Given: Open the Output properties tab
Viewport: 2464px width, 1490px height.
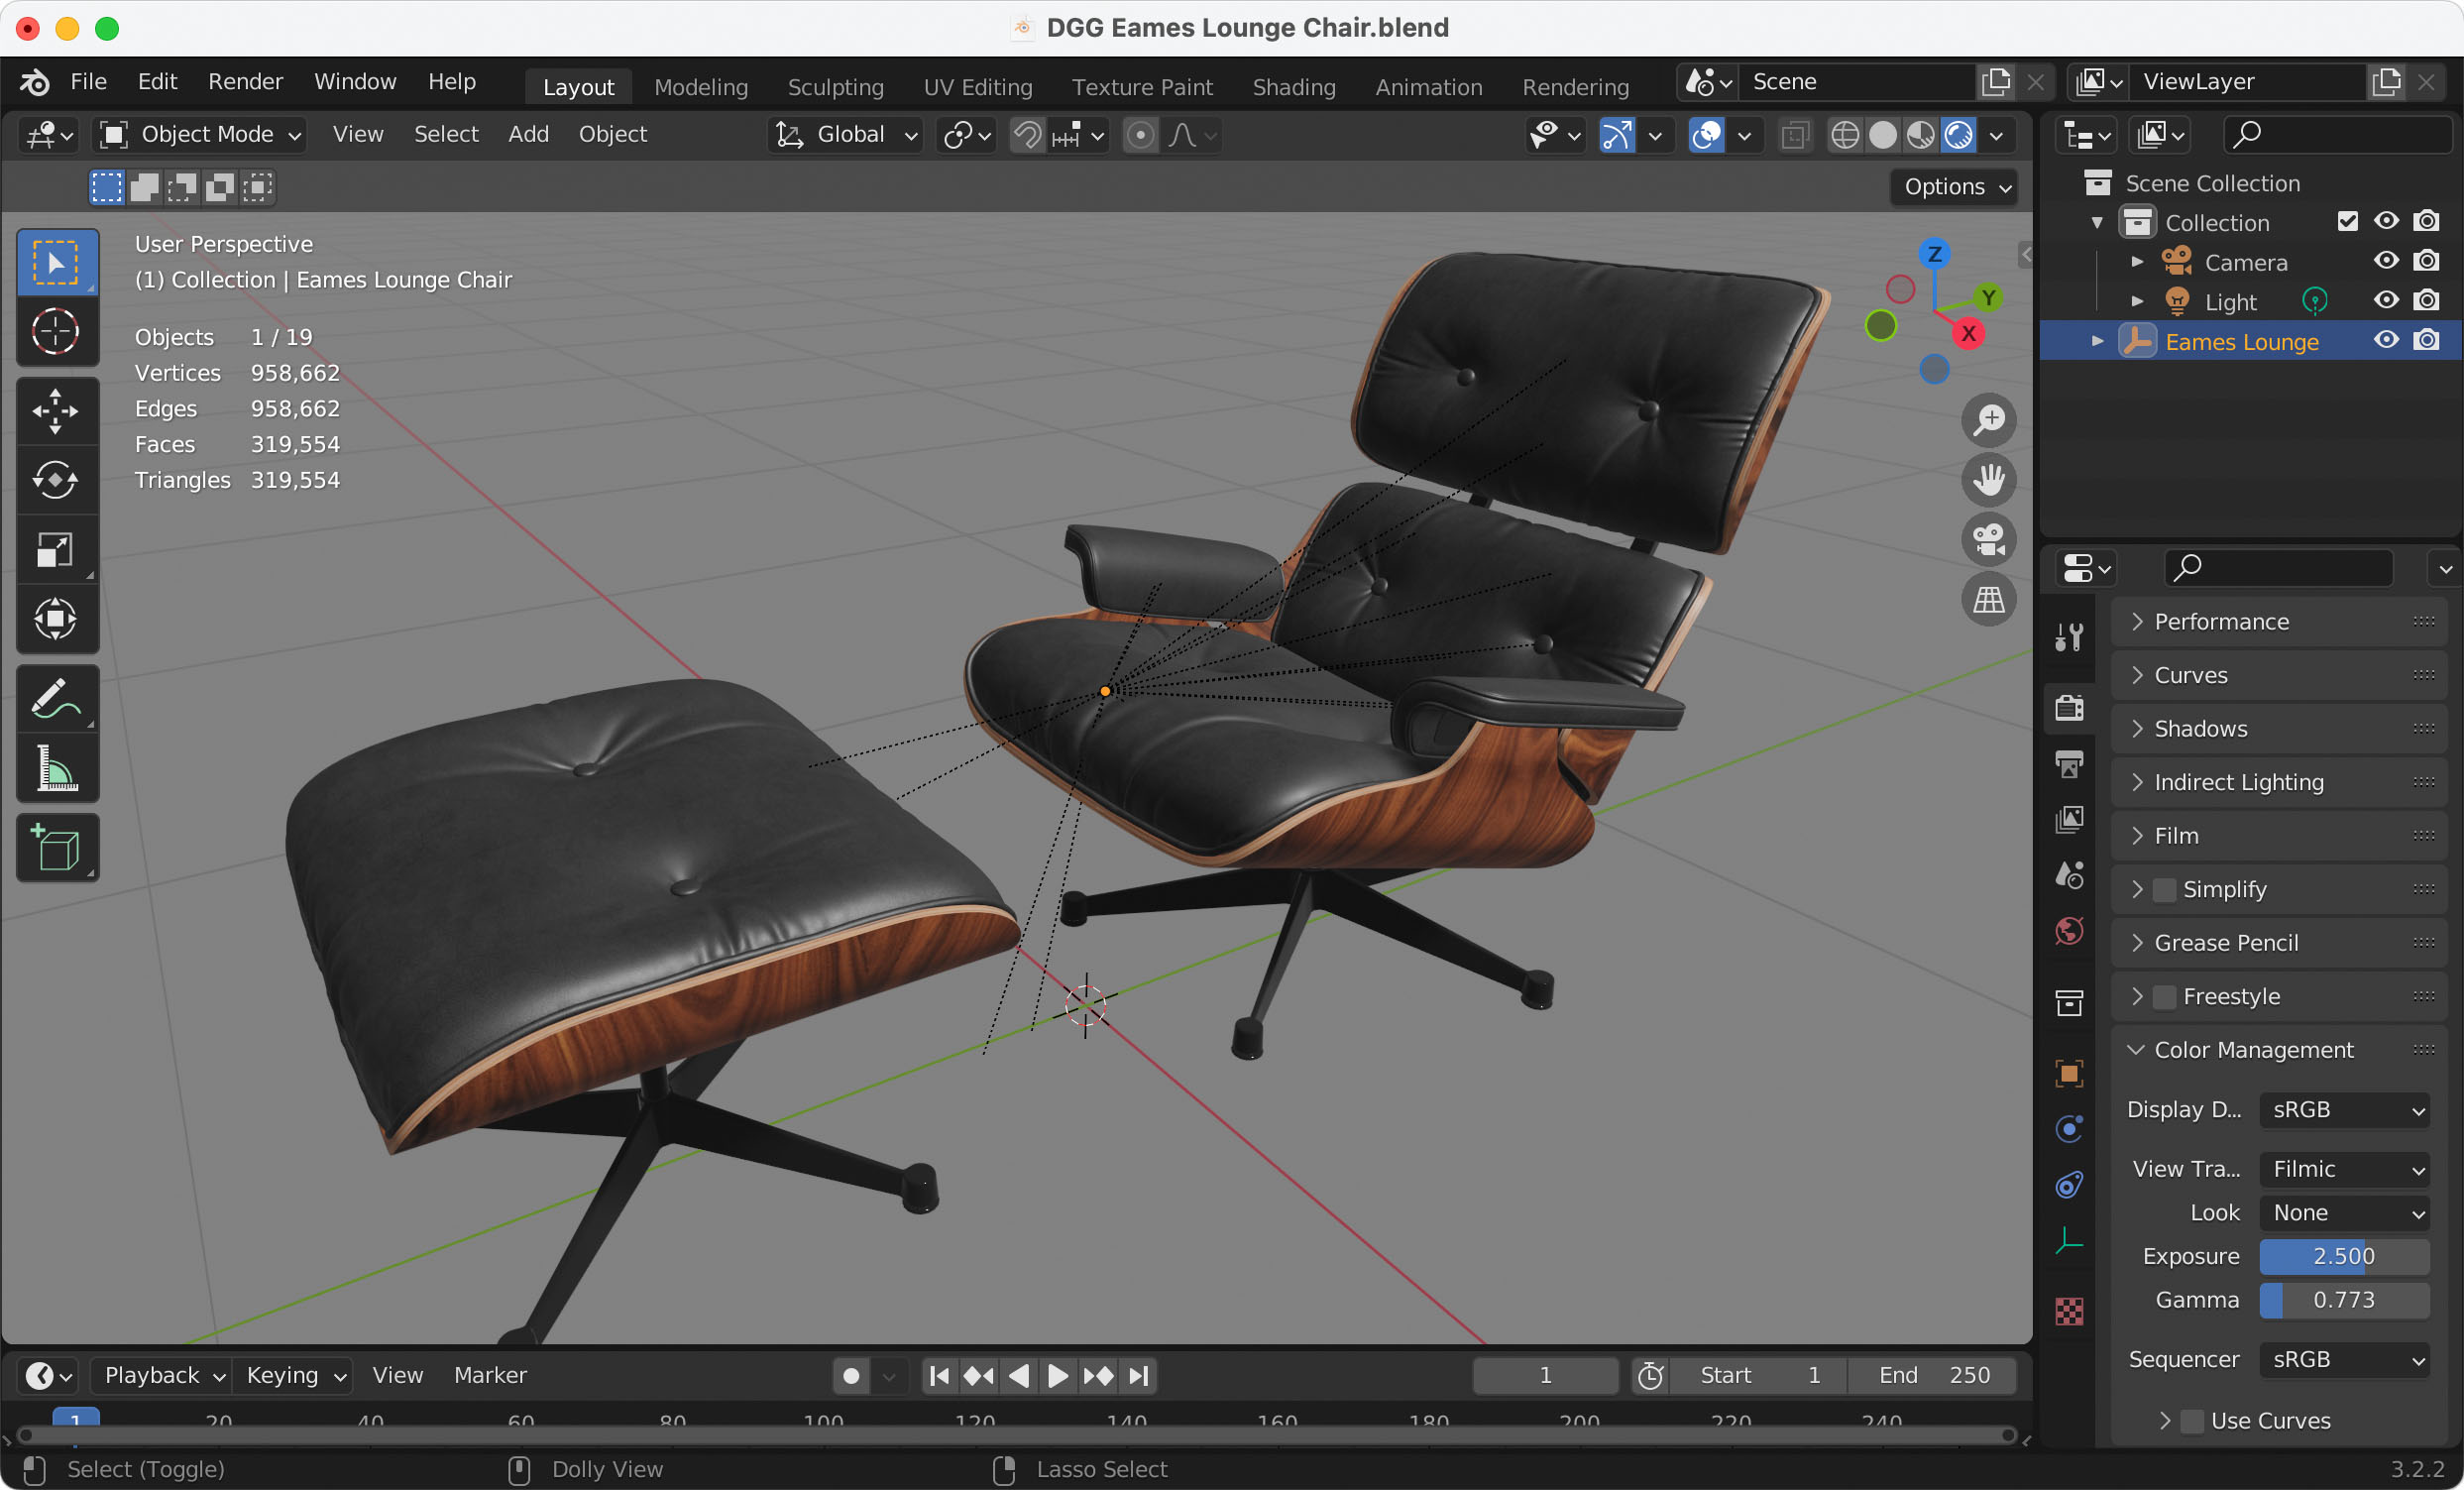Looking at the screenshot, I should point(2069,763).
